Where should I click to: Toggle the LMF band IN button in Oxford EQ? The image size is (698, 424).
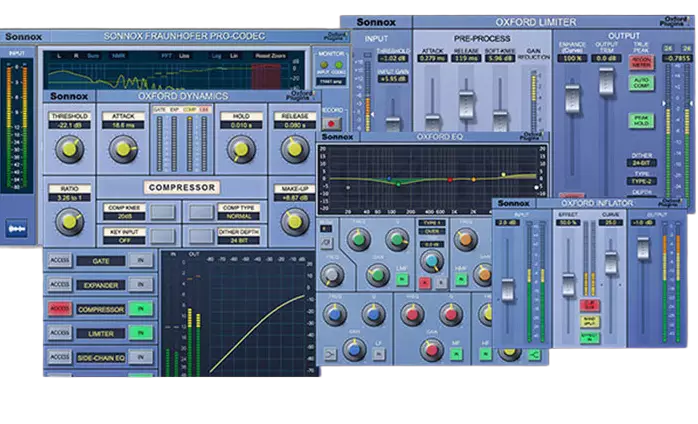coord(402,280)
